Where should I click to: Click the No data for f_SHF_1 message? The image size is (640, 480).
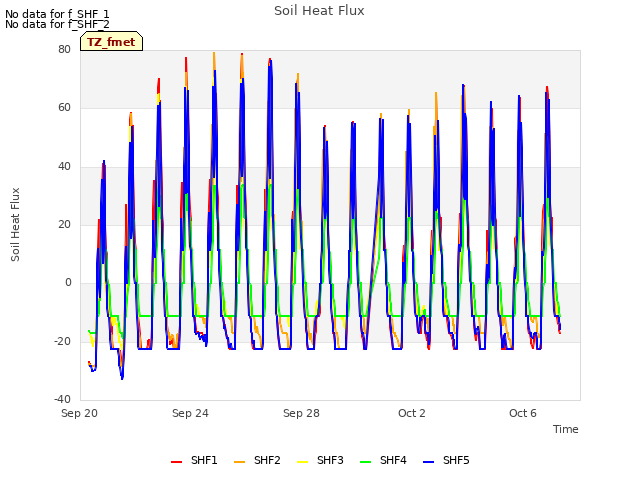click(x=57, y=14)
